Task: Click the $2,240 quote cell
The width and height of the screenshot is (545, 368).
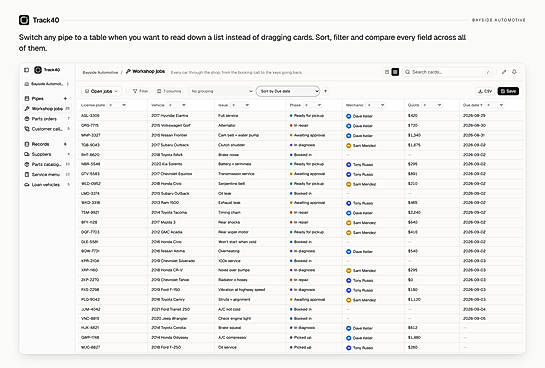Action: pyautogui.click(x=414, y=212)
